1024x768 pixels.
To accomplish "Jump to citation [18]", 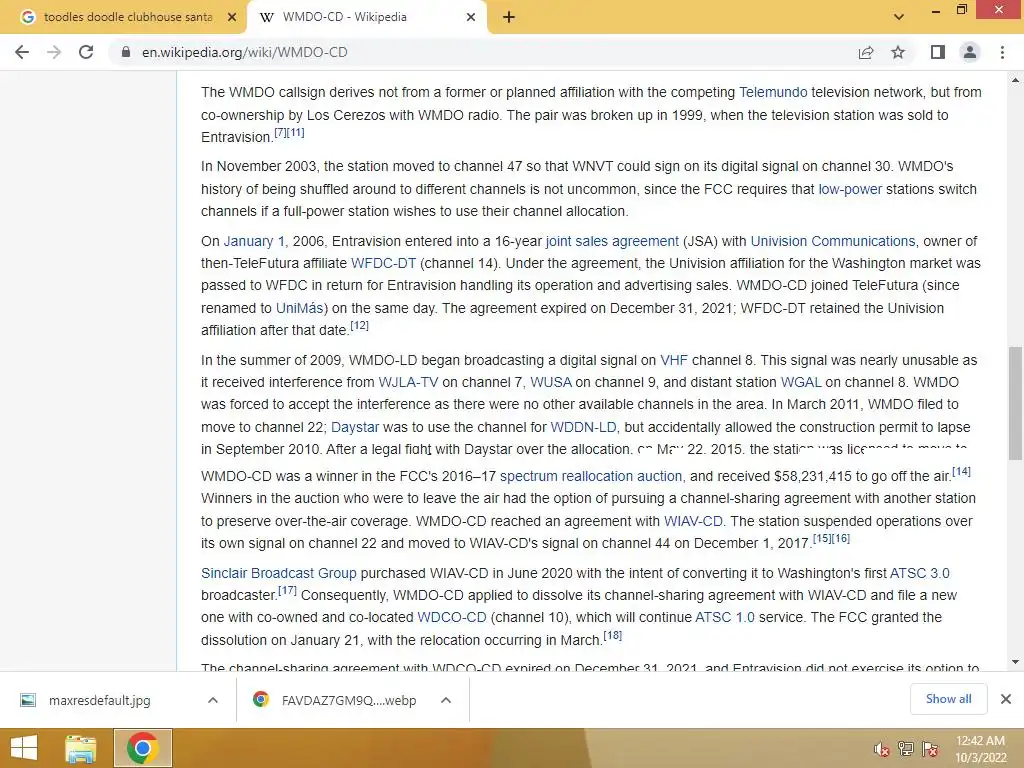I will 613,635.
